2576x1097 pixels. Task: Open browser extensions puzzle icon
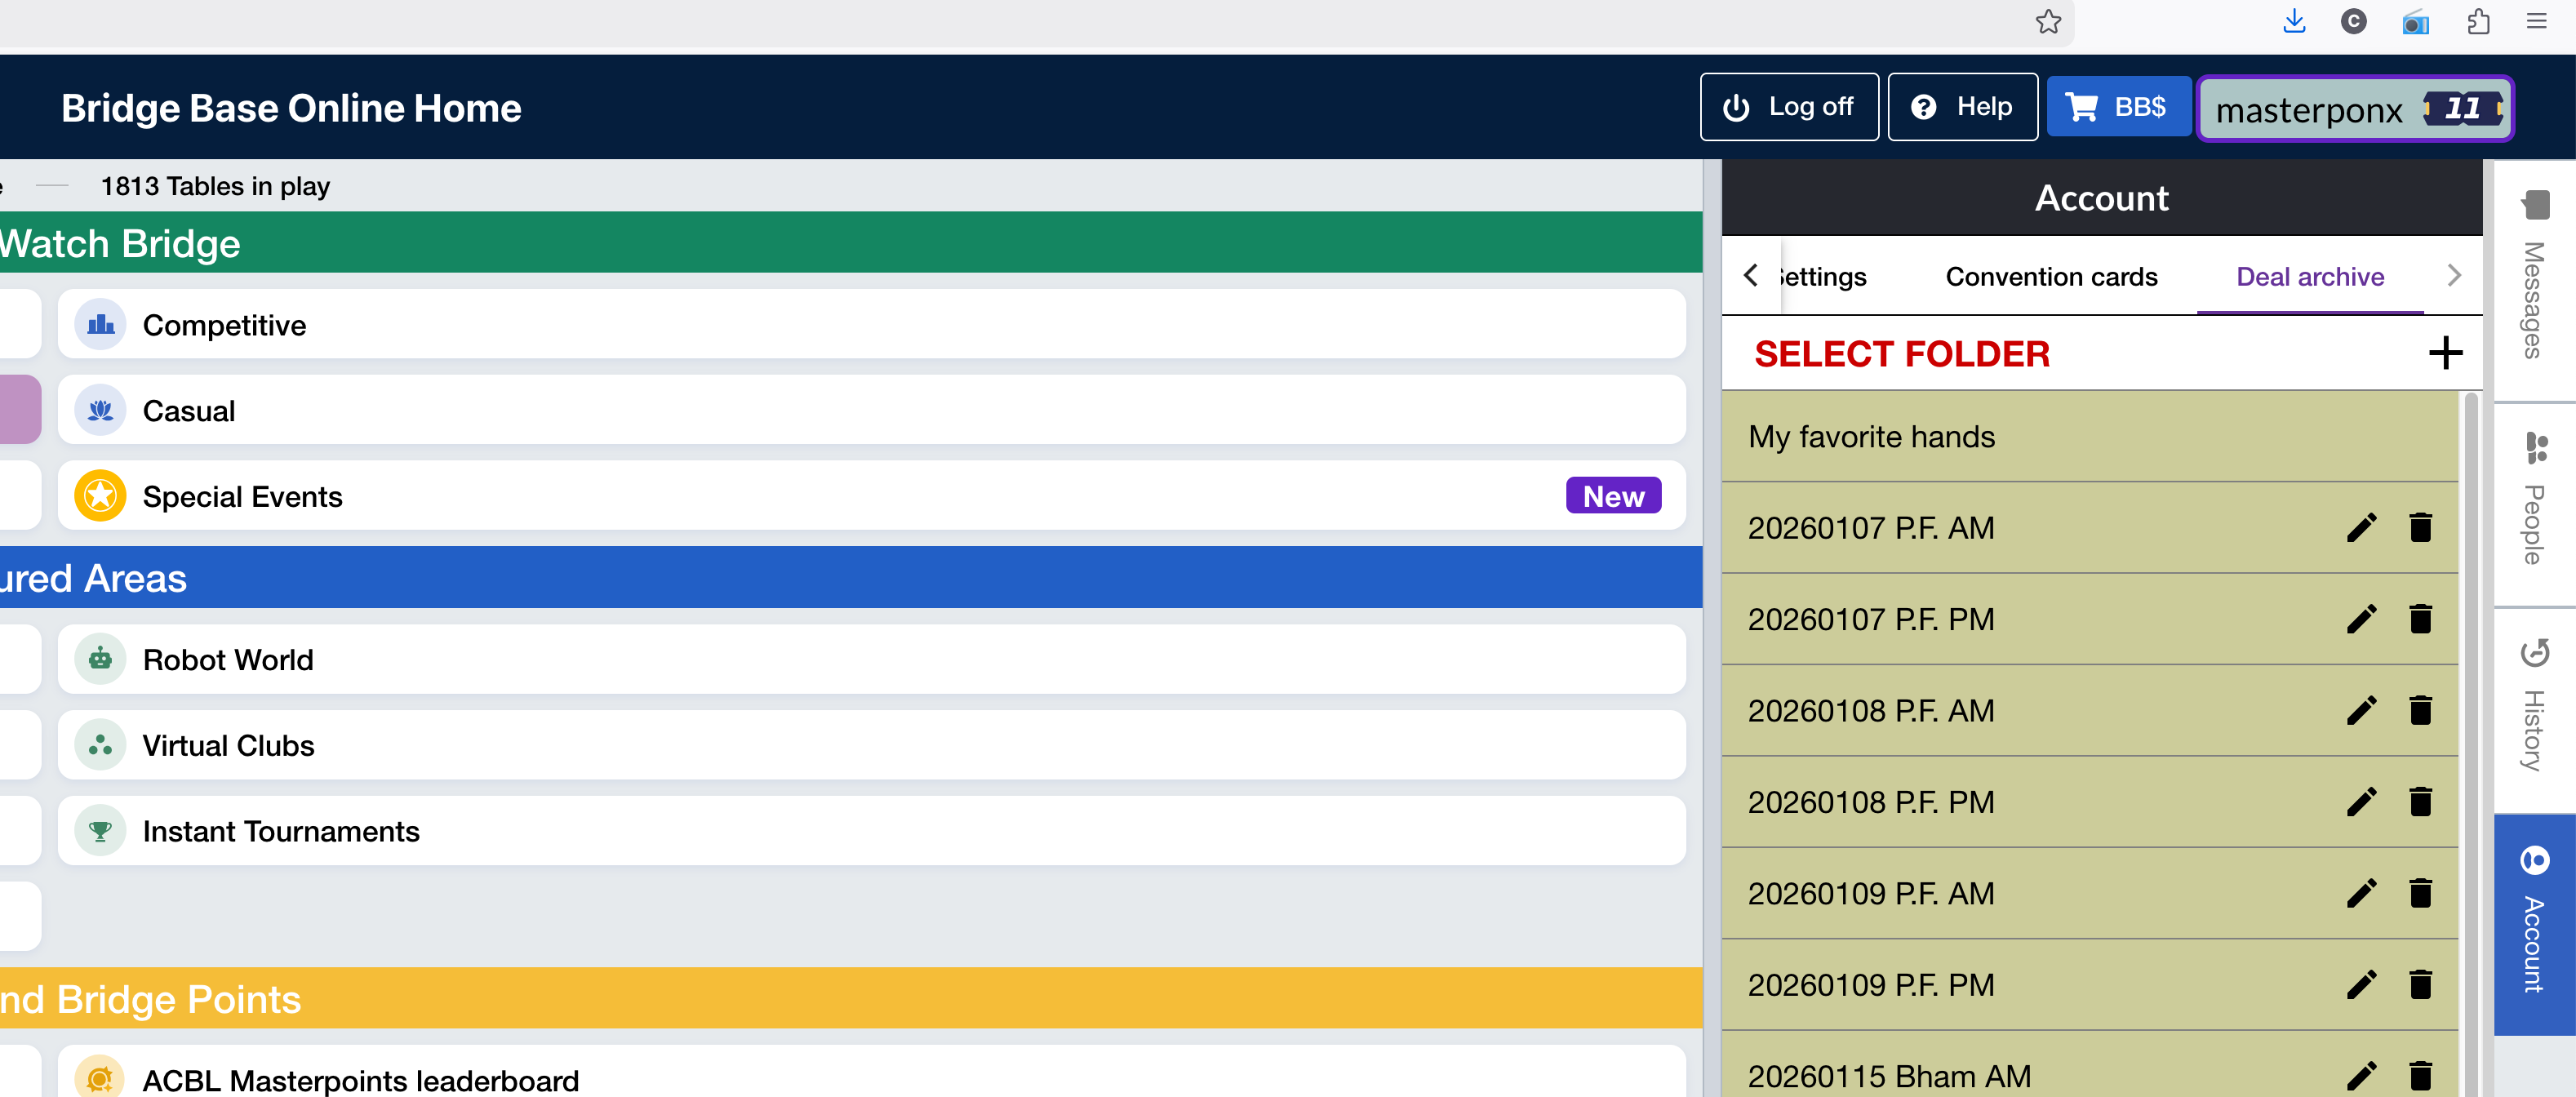[x=2478, y=22]
